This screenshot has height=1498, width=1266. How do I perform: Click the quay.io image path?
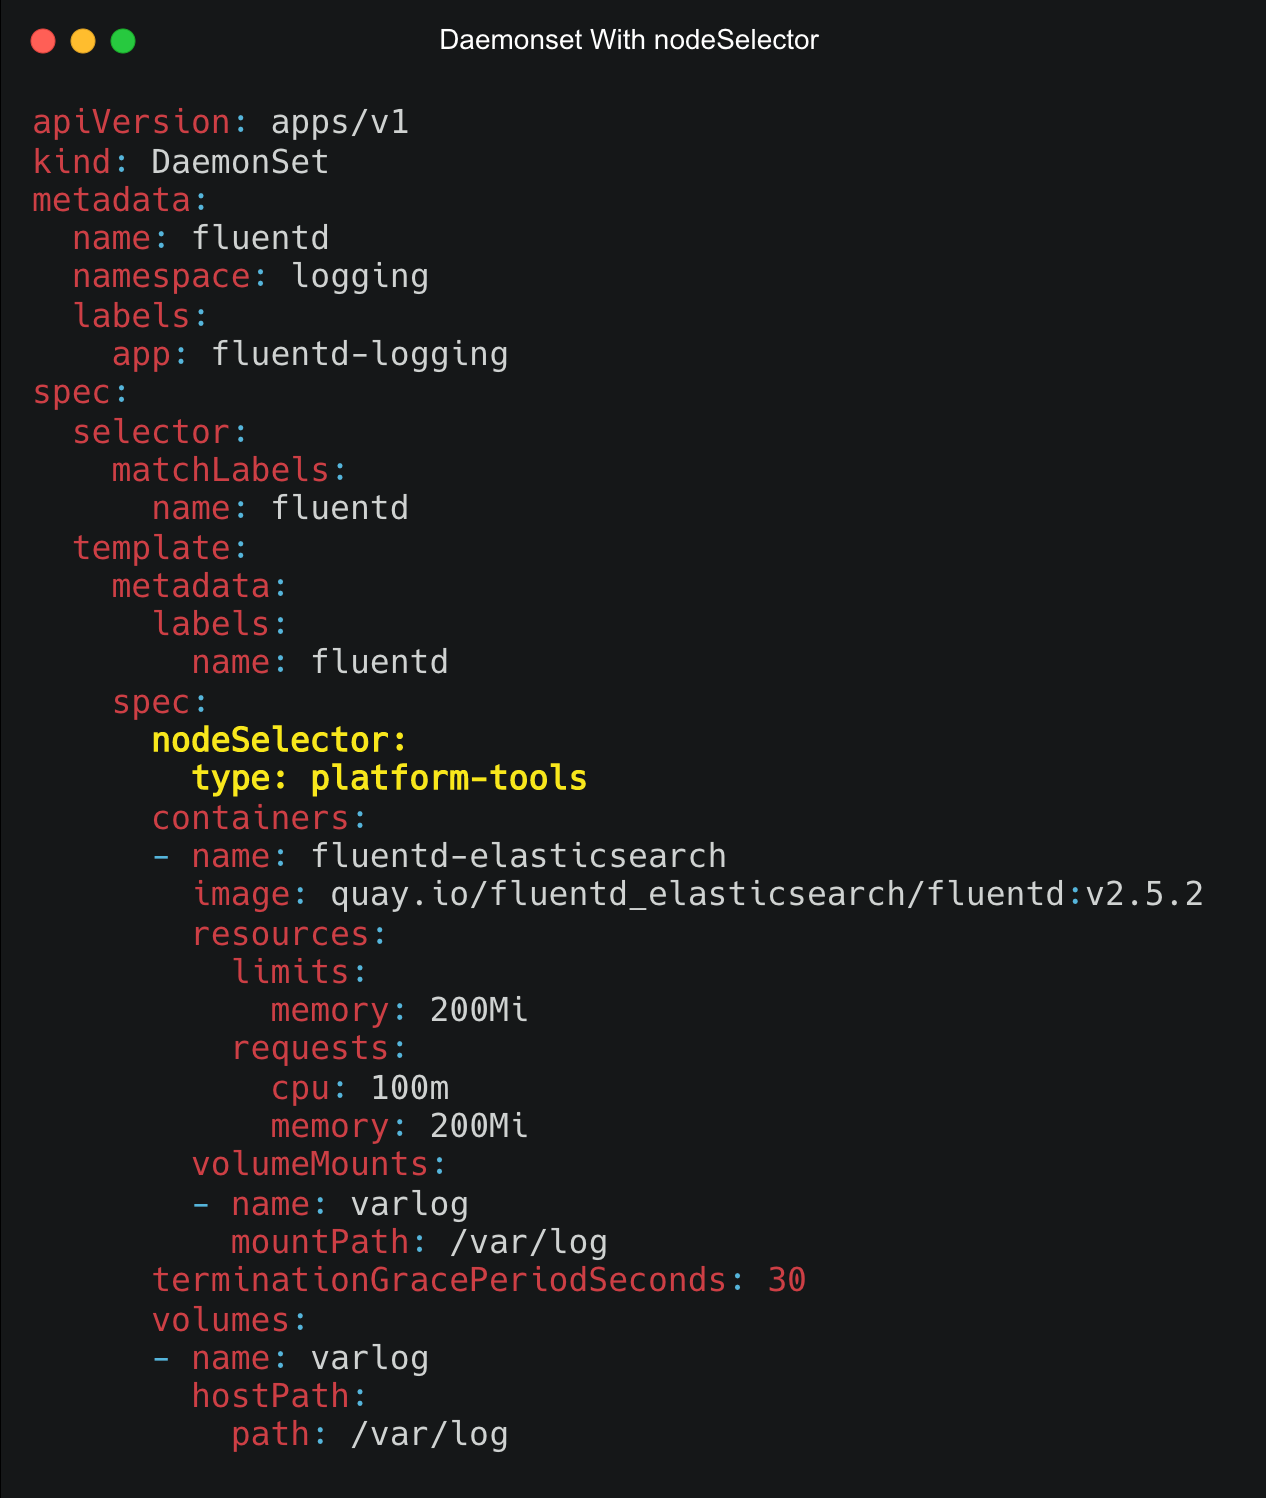(x=767, y=894)
